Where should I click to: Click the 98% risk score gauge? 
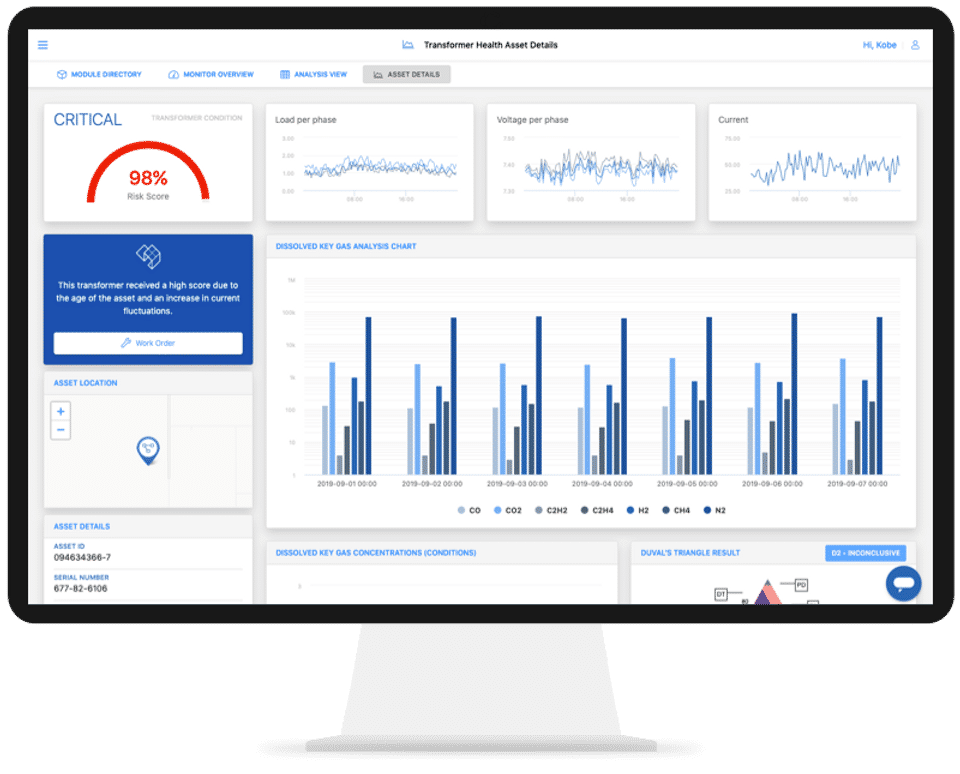(148, 172)
